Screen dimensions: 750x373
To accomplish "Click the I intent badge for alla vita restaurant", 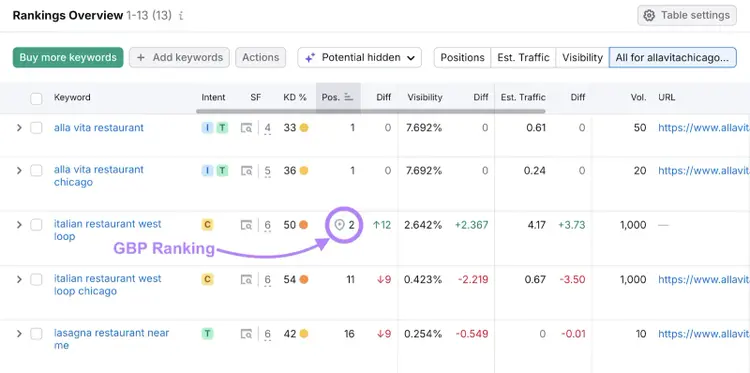I will tap(207, 128).
